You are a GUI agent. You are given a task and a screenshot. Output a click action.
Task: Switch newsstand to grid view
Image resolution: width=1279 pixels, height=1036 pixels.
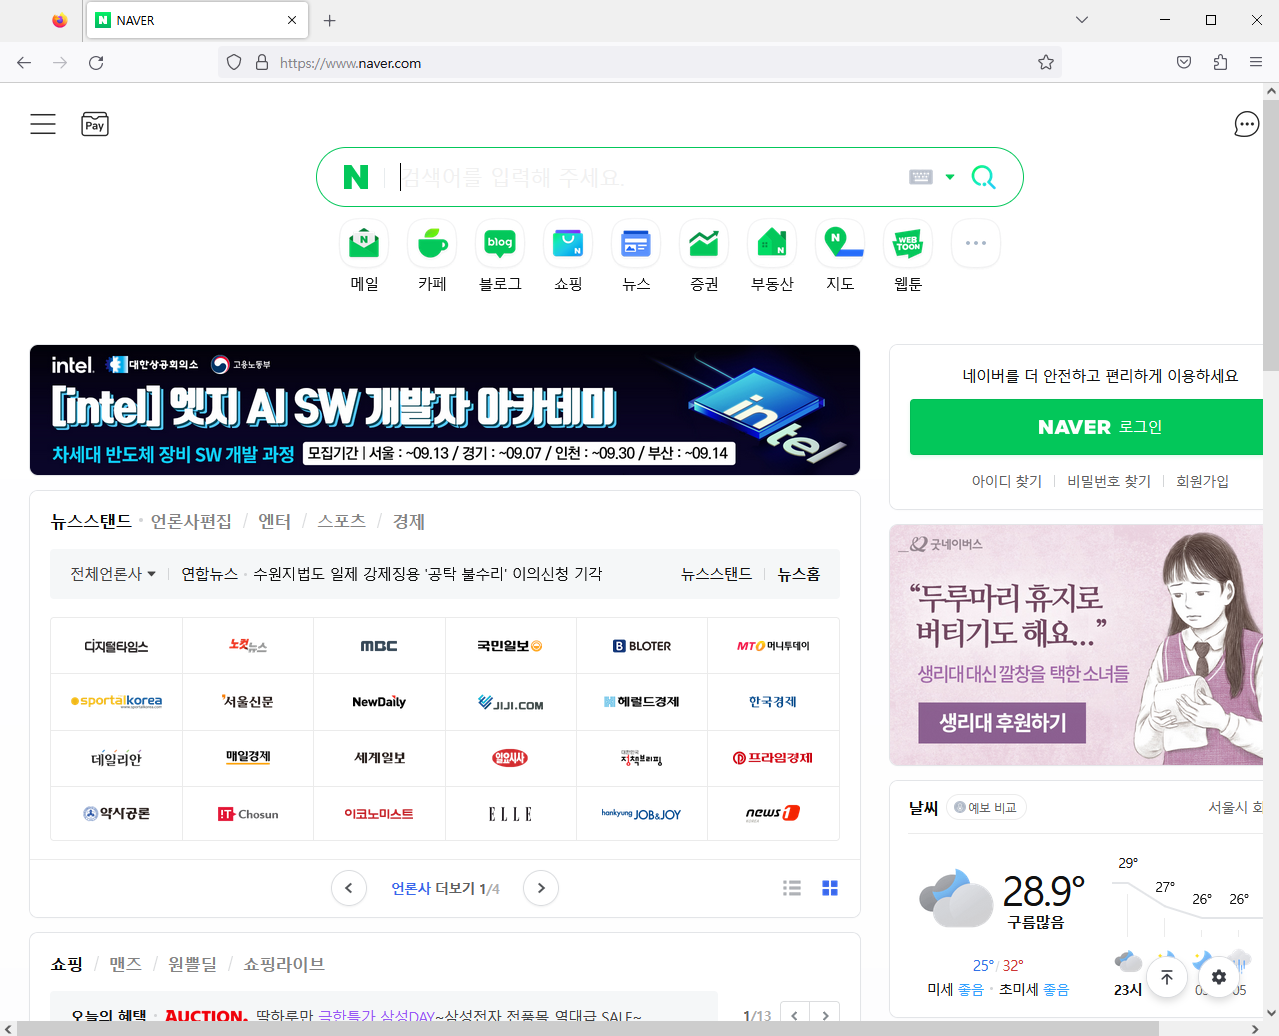[830, 888]
